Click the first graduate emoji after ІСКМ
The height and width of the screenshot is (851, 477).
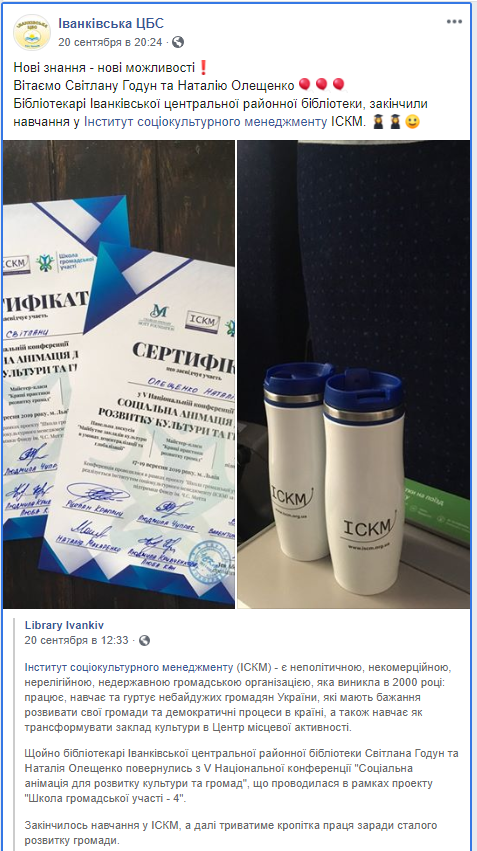(378, 122)
